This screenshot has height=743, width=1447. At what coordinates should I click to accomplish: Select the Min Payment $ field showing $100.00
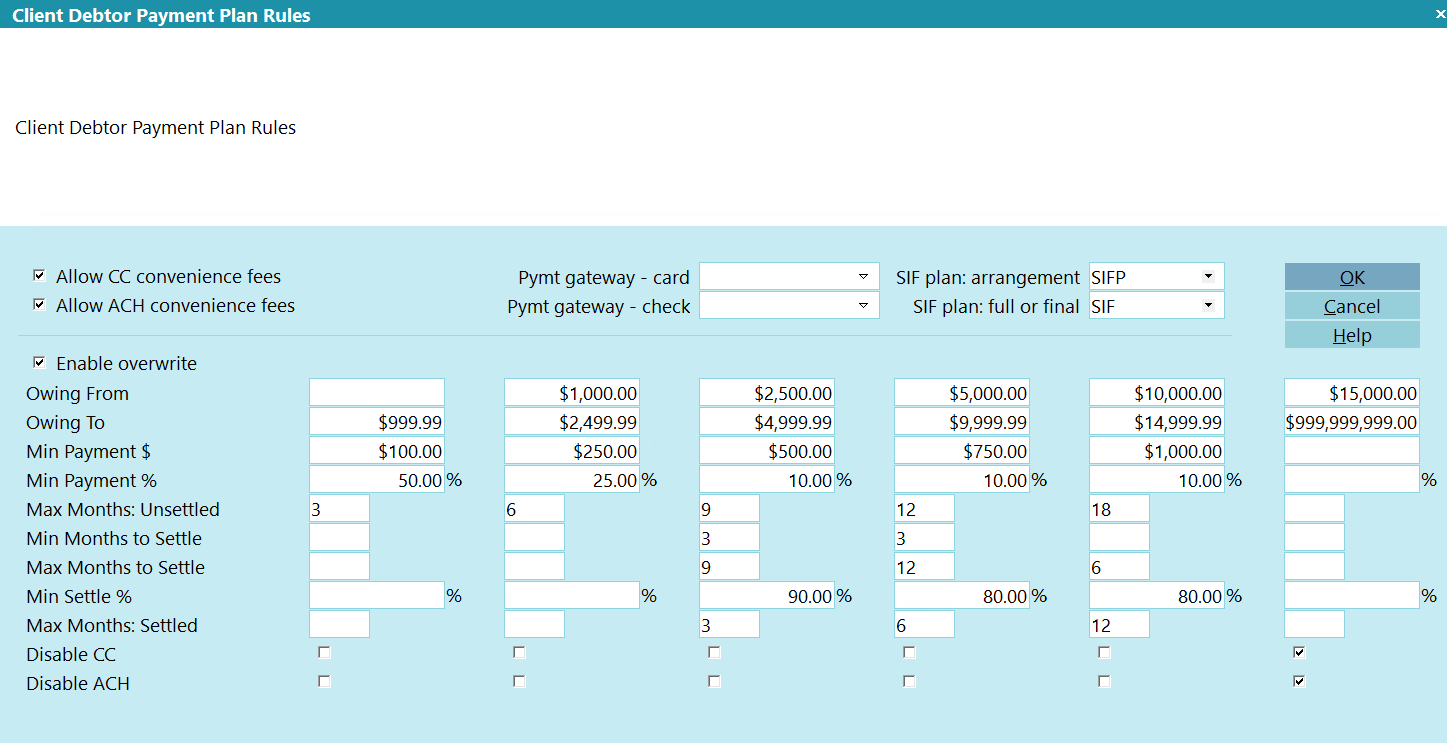[x=376, y=451]
